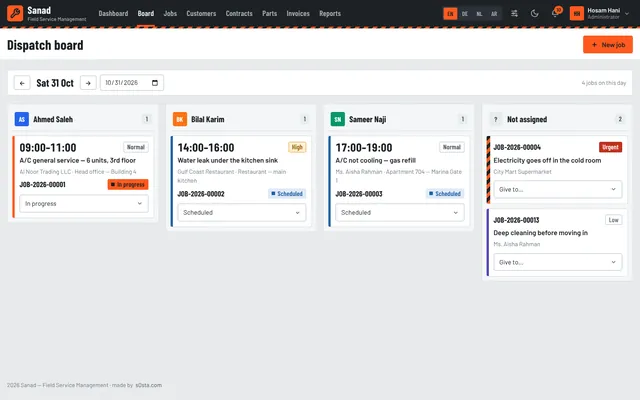The width and height of the screenshot is (640, 400).
Task: Click Normal tag on the 17:00-19:00 job
Action: [x=451, y=147]
